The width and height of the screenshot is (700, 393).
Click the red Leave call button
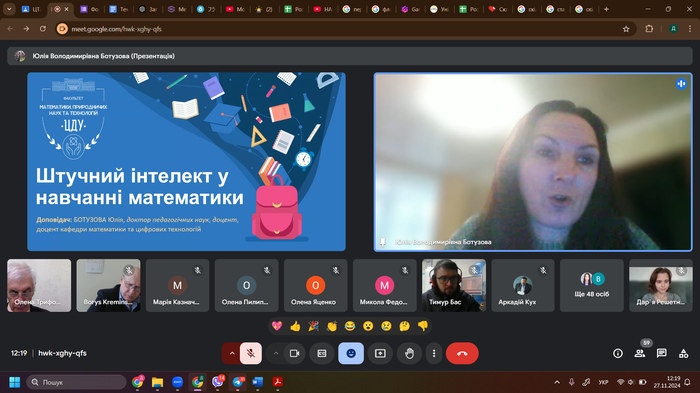[462, 353]
